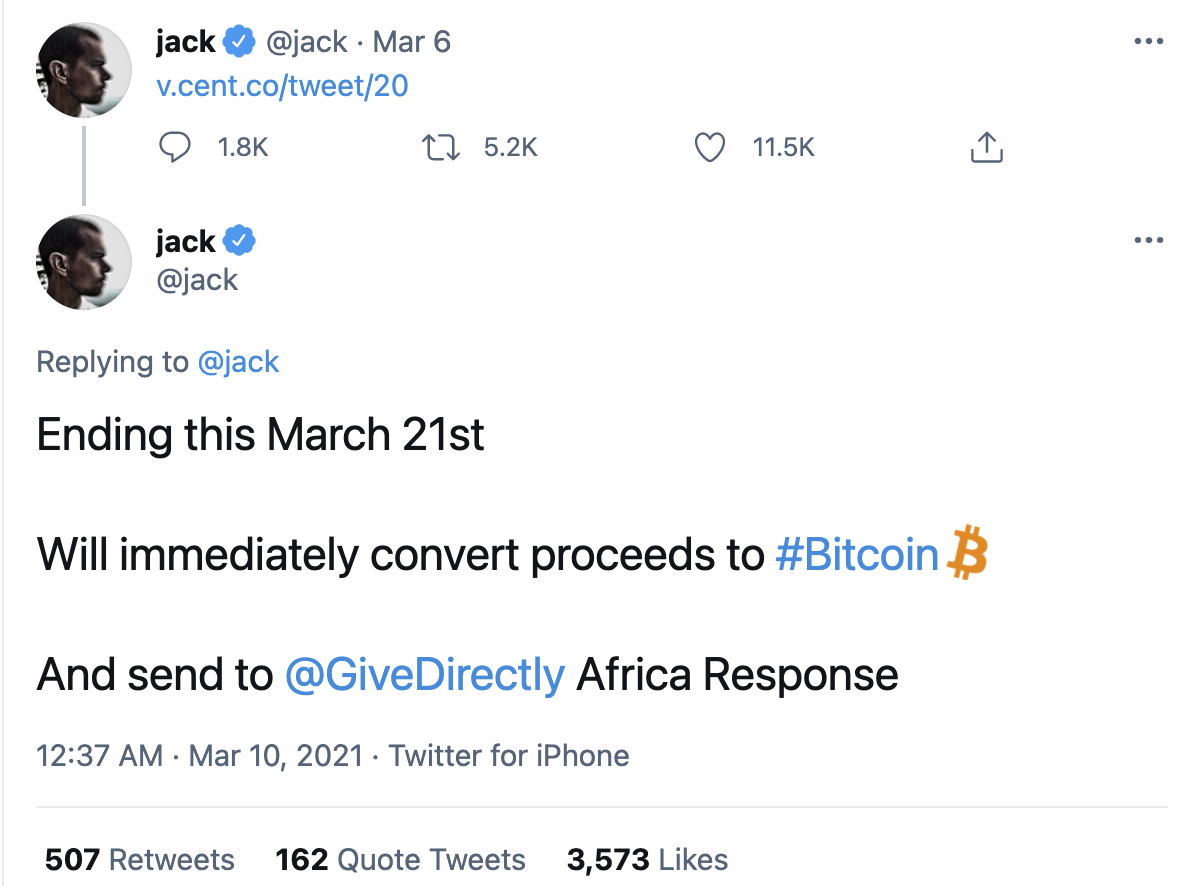
Task: Click the #Bitcoin hashtag
Action: click(857, 555)
